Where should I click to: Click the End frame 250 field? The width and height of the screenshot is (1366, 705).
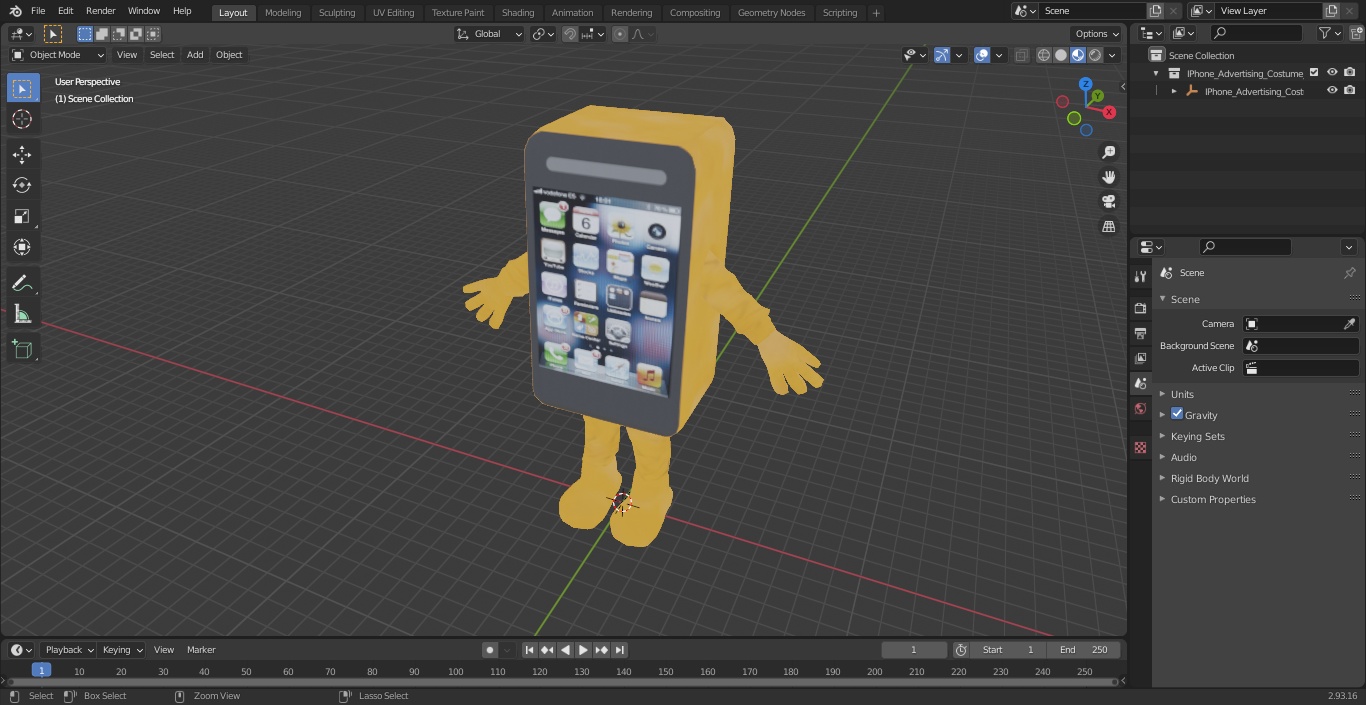tap(1084, 650)
